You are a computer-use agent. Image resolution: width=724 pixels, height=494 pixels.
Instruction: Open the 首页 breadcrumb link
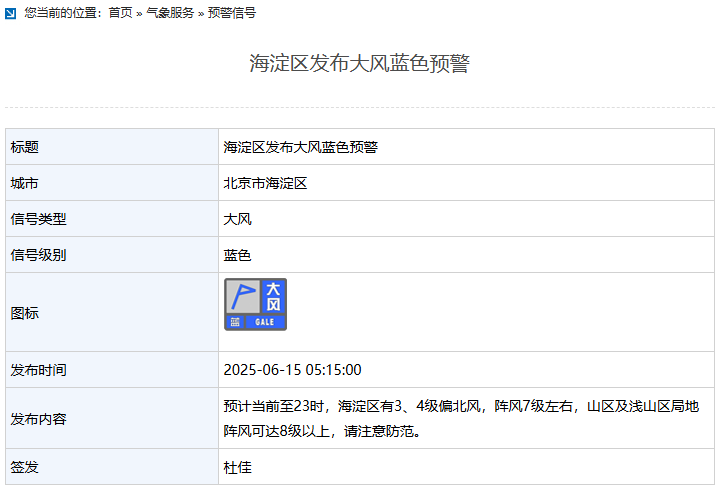[120, 13]
